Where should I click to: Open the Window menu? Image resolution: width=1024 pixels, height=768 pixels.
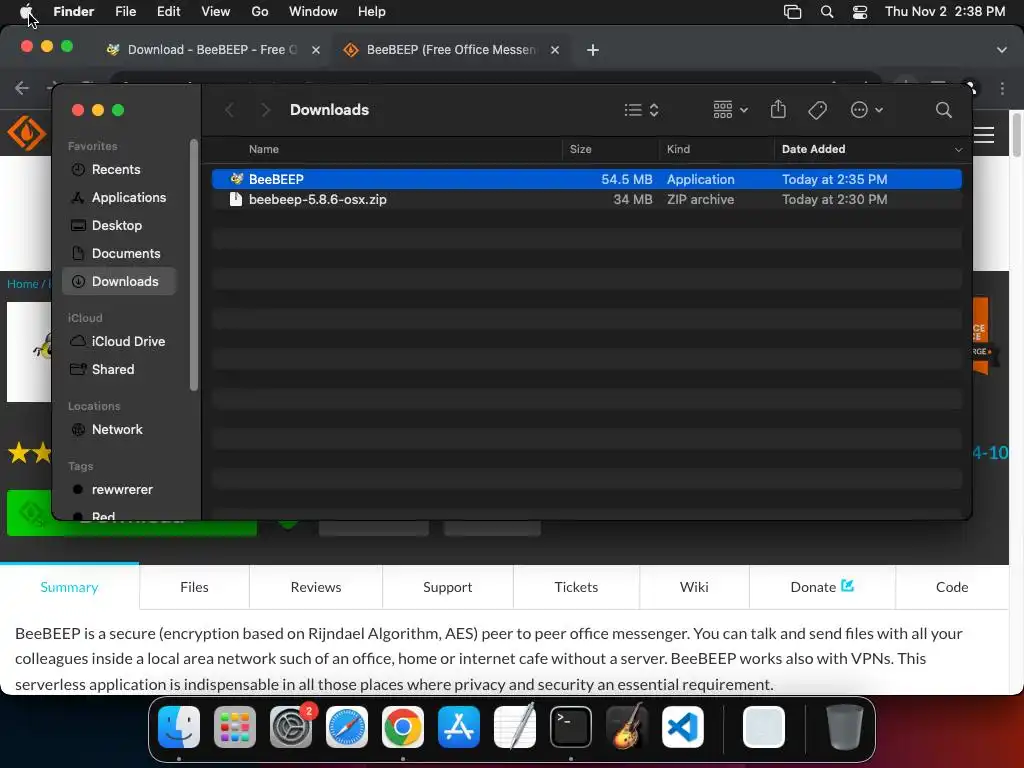(313, 12)
